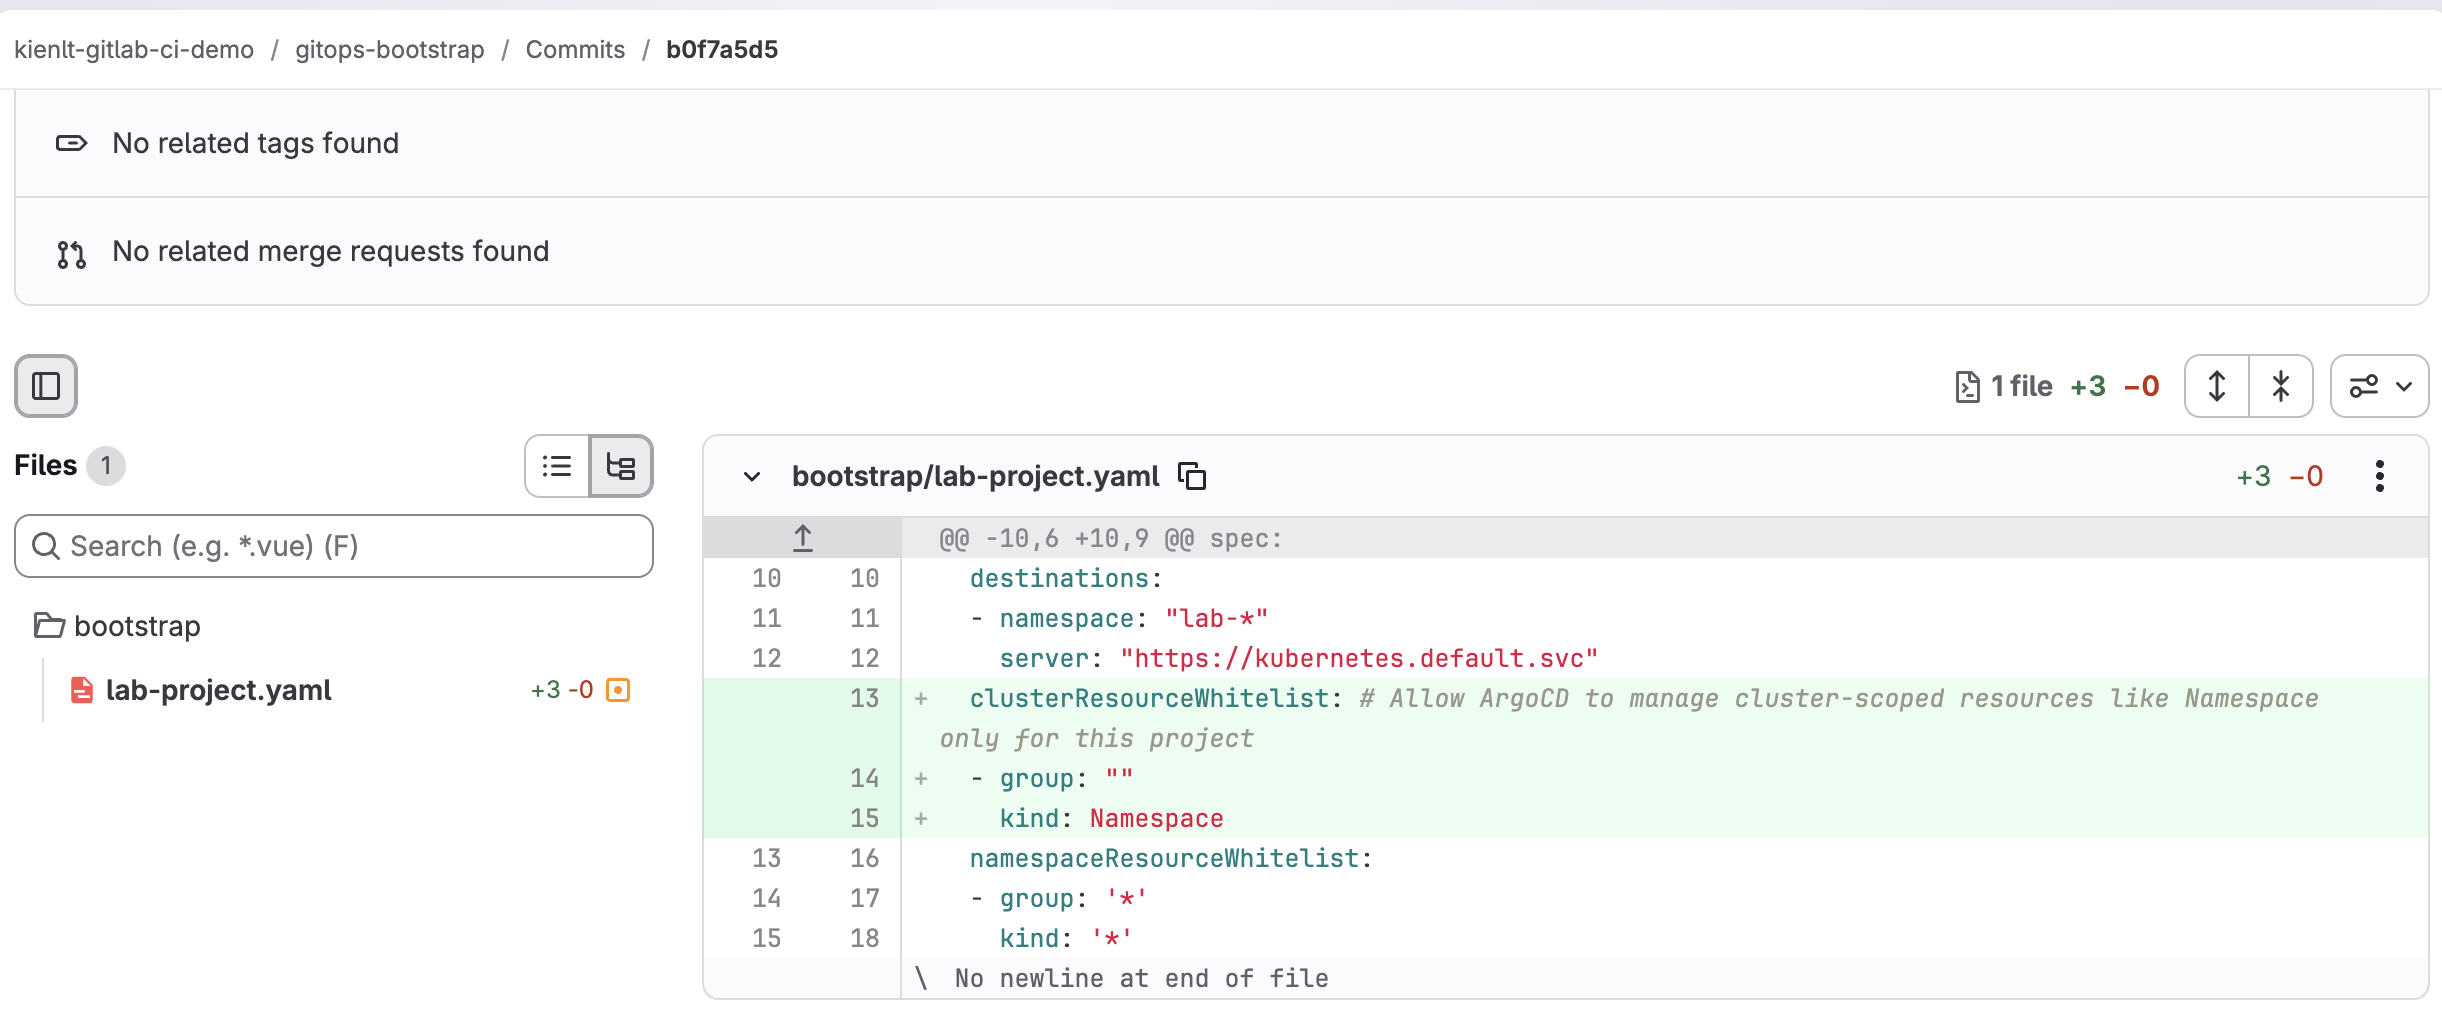Expand lines above the diff hunk
The image size is (2442, 1028).
pos(803,538)
